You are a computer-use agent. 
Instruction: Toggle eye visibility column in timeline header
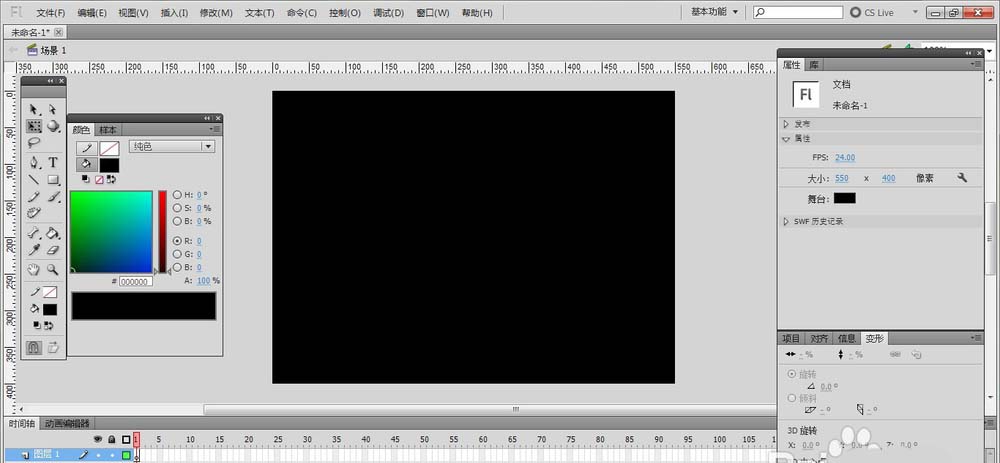coord(98,439)
